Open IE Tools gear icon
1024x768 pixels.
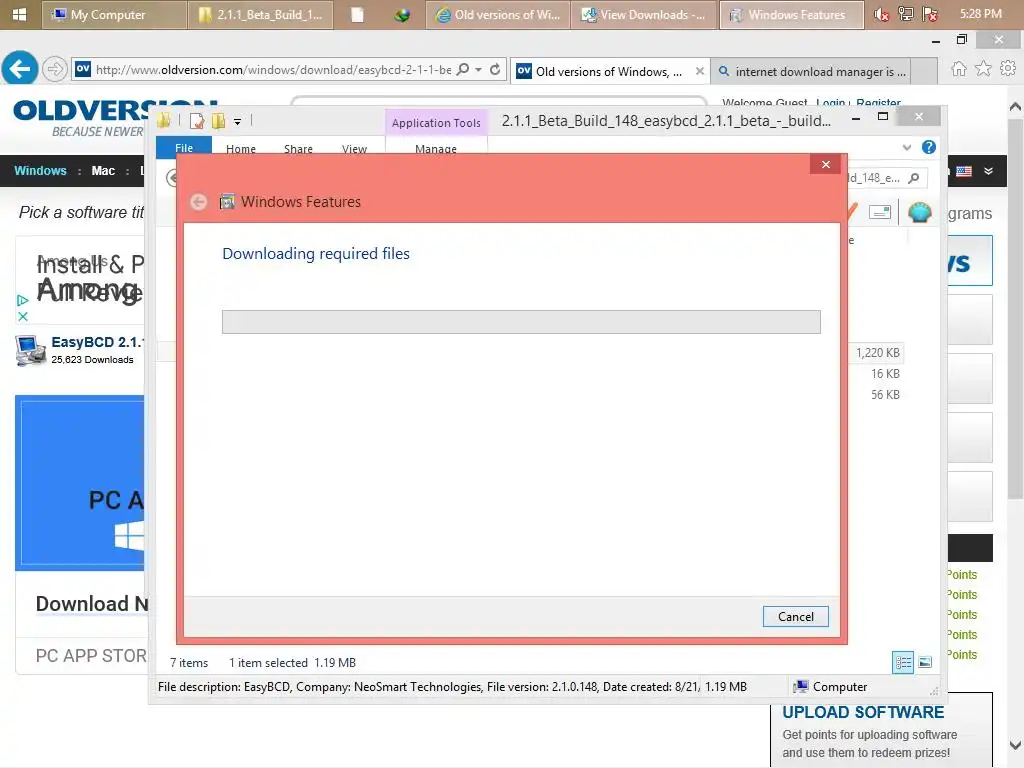click(x=1008, y=68)
